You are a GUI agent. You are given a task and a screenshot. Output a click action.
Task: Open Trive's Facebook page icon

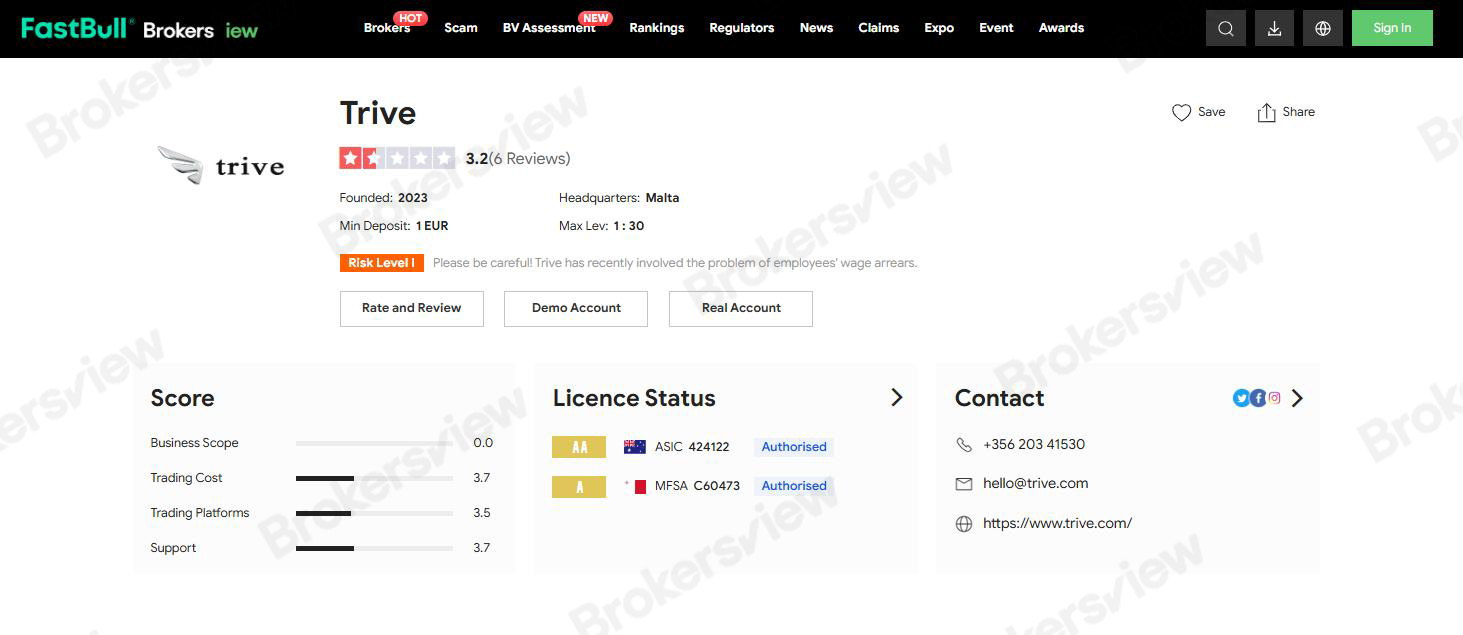[x=1258, y=398]
